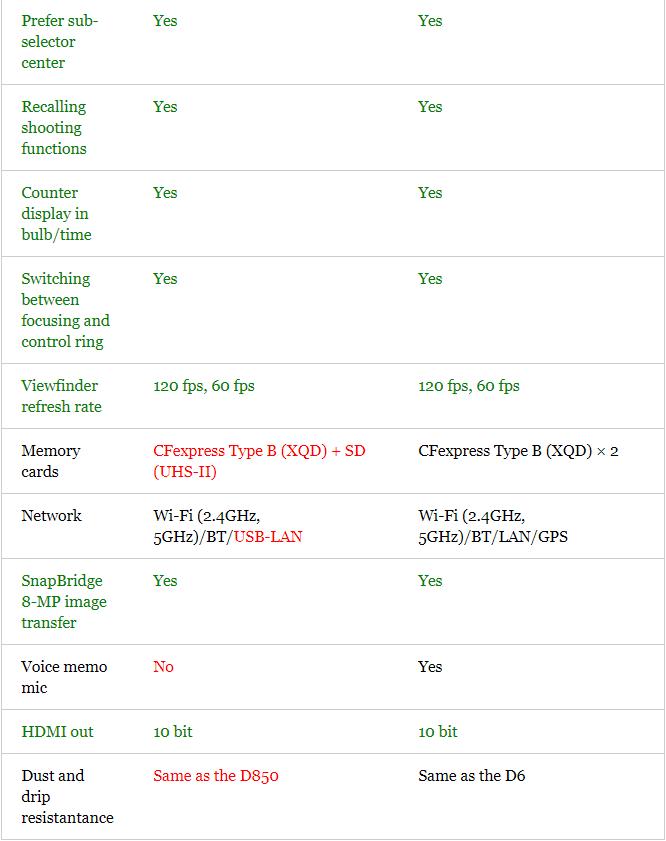Select the "Recalling shooting functions" row label
Screen dimensions: 666x841
[x=54, y=127]
